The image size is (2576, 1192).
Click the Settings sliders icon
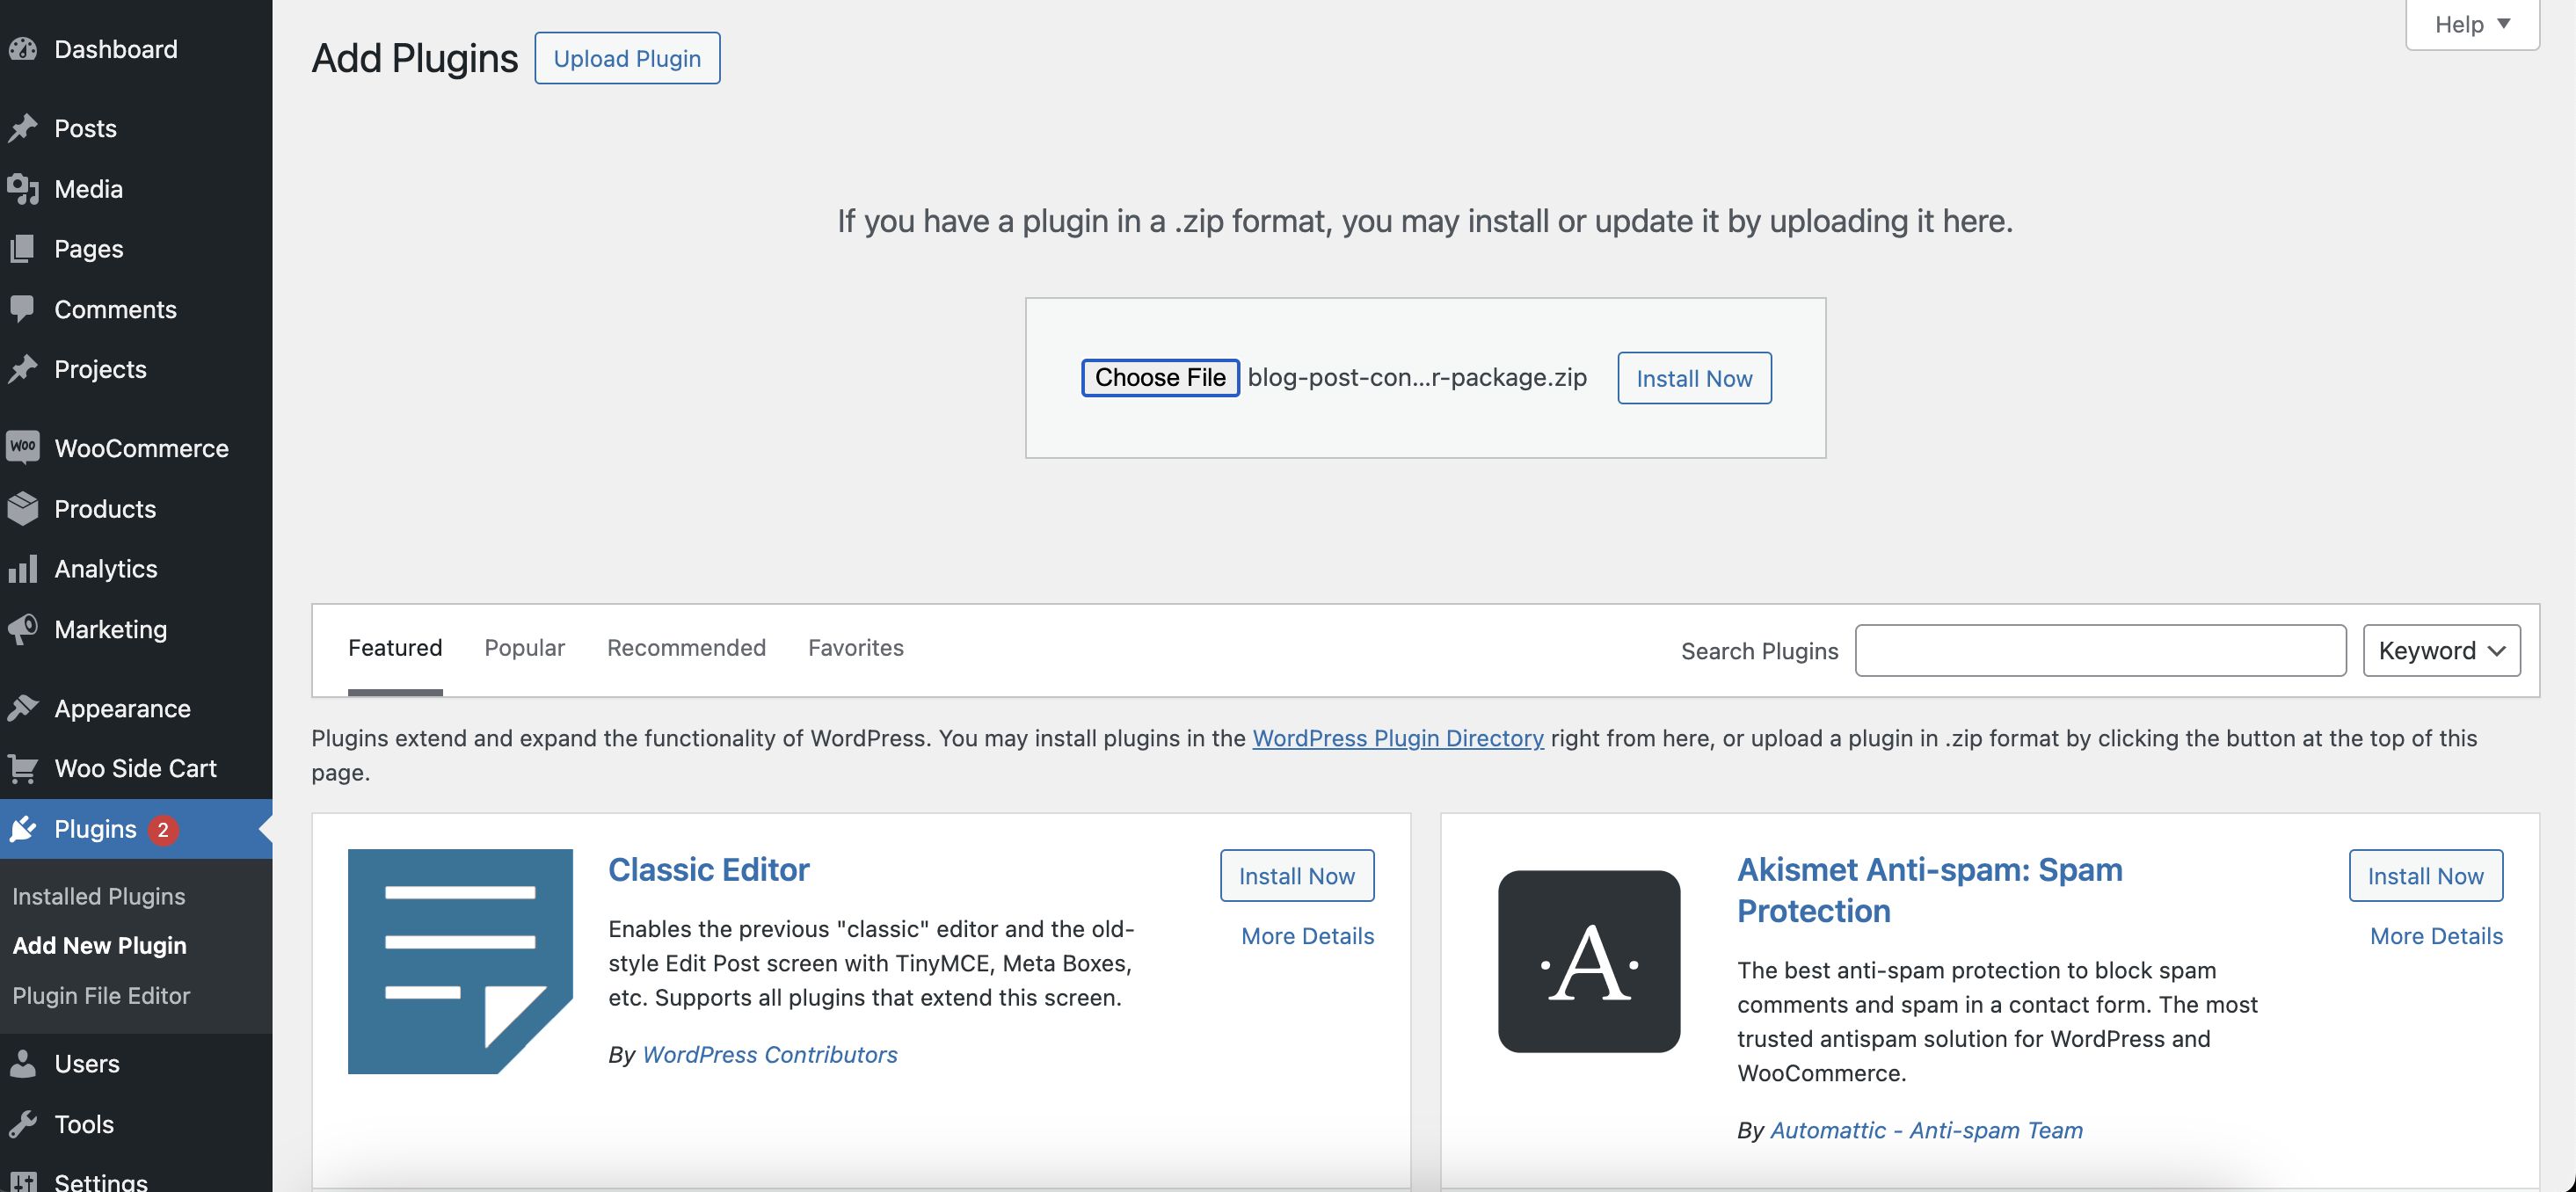(x=22, y=1181)
